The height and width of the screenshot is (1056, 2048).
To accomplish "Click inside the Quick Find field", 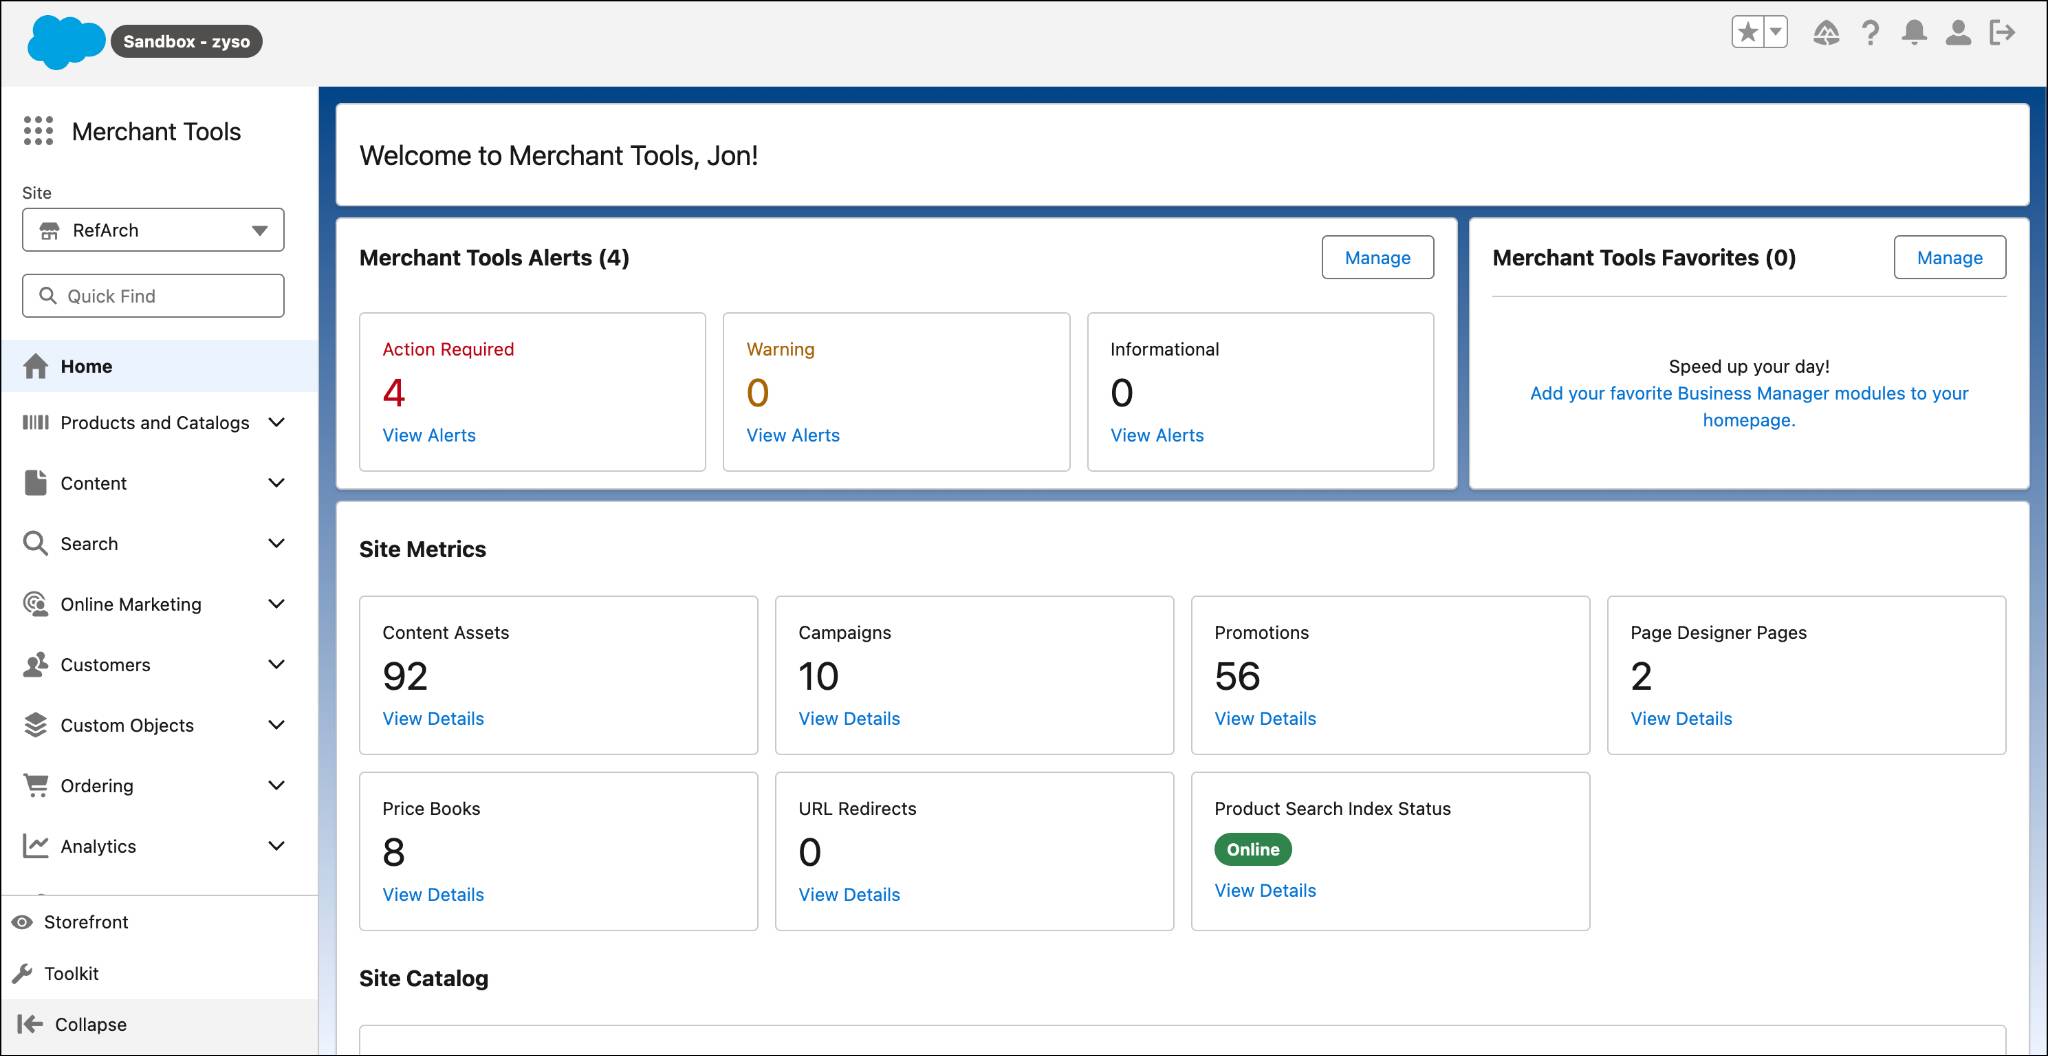I will [152, 295].
